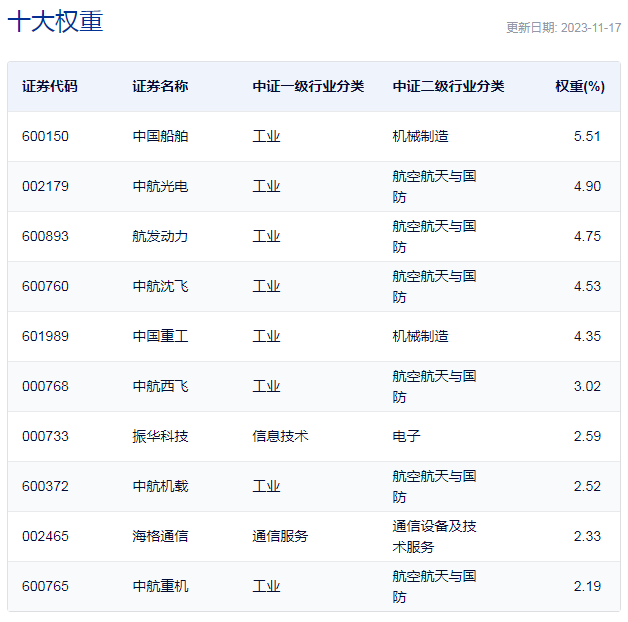Select stock name 中航西飞
This screenshot has width=628, height=622.
click(160, 386)
